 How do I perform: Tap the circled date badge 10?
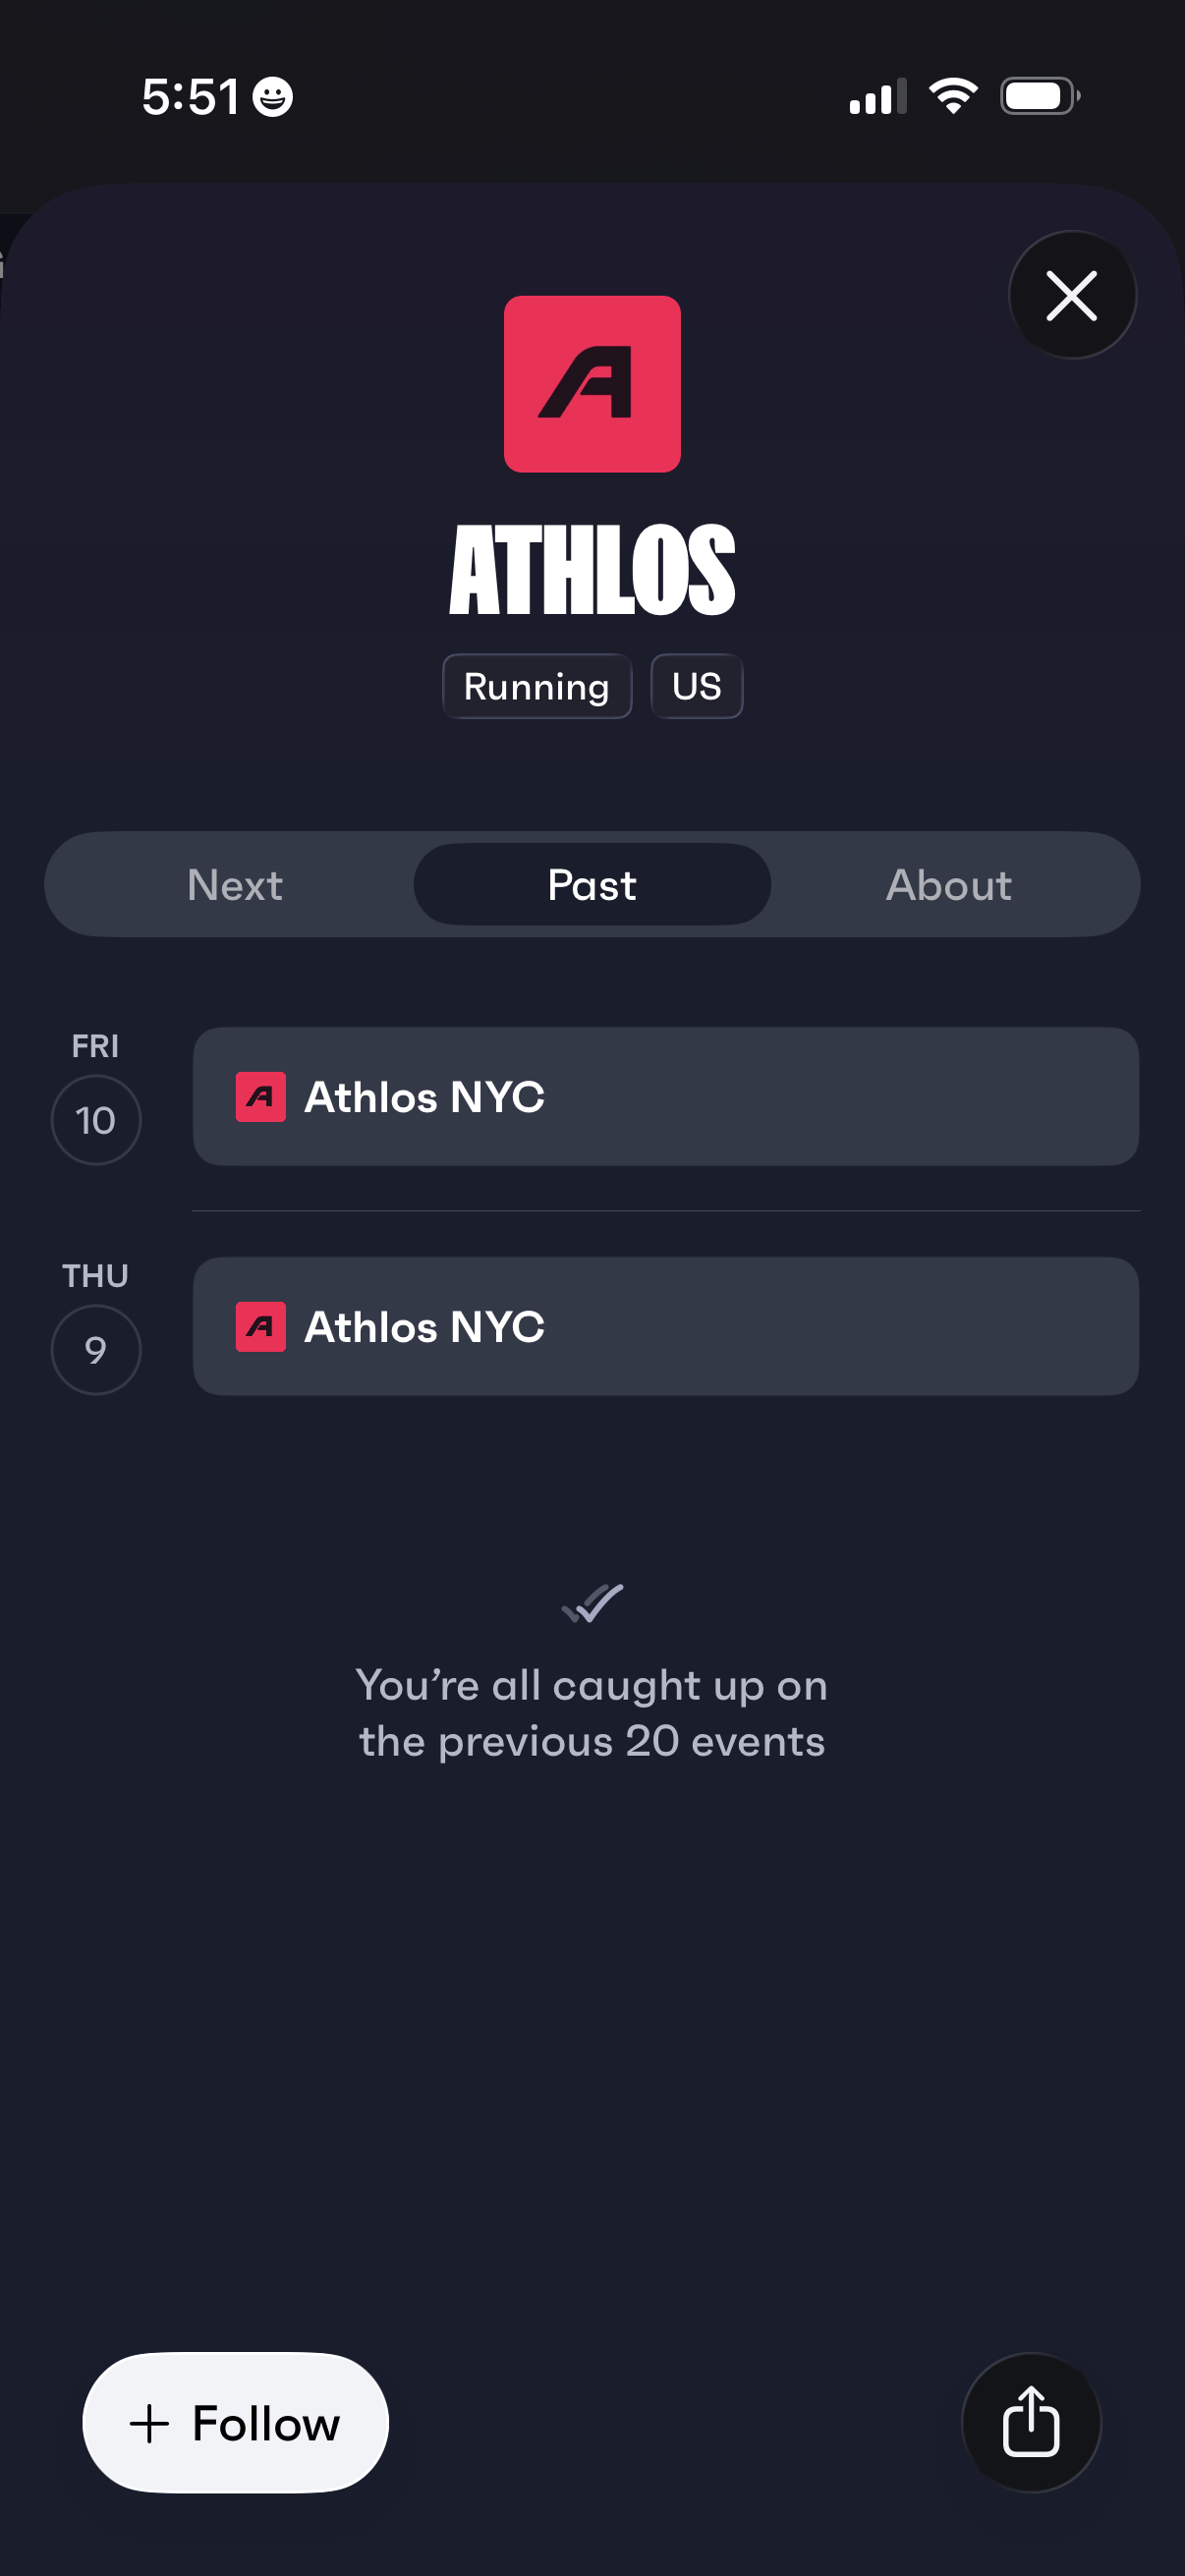[96, 1119]
